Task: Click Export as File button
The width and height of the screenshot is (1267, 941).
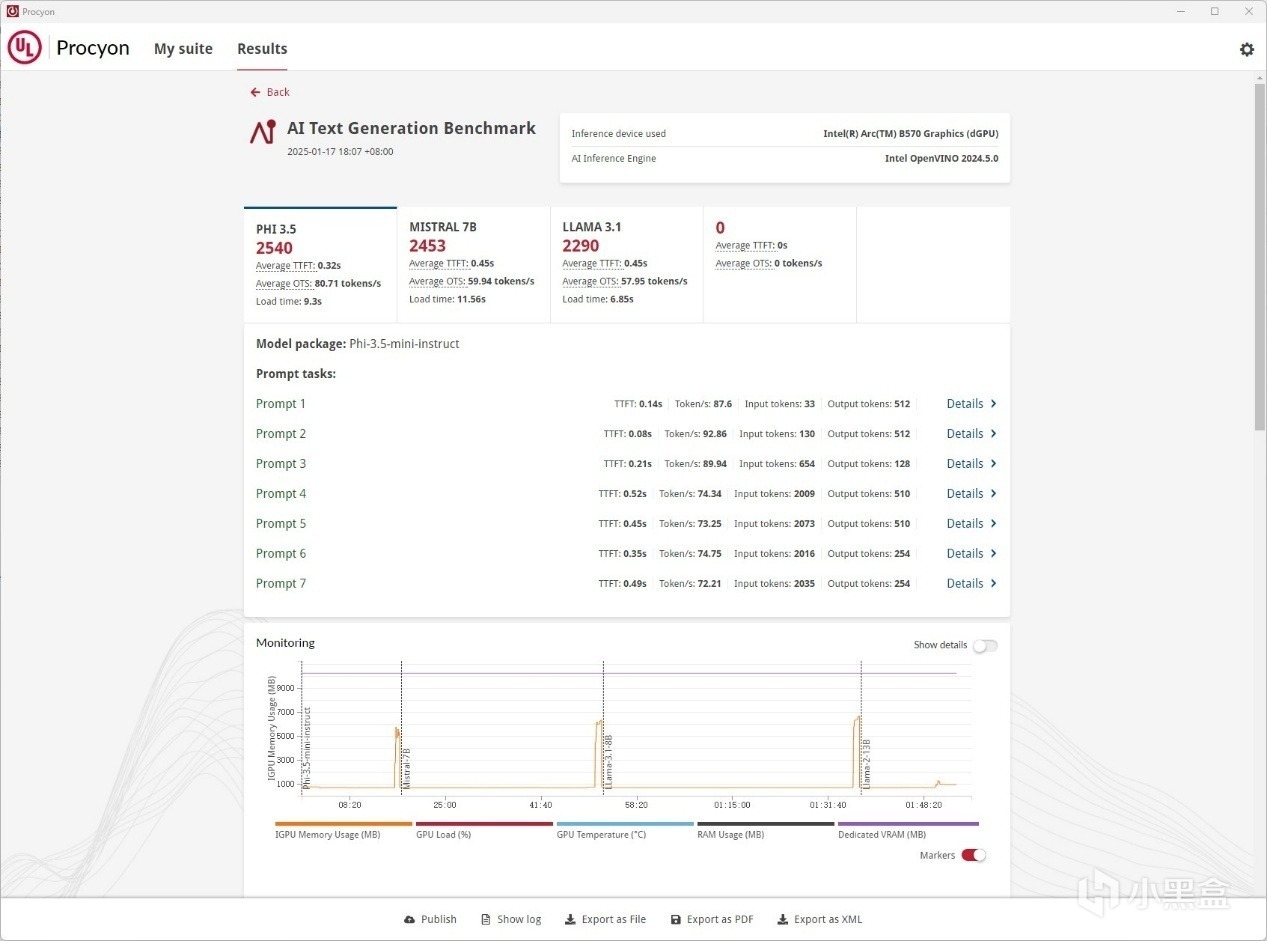Action: click(605, 920)
